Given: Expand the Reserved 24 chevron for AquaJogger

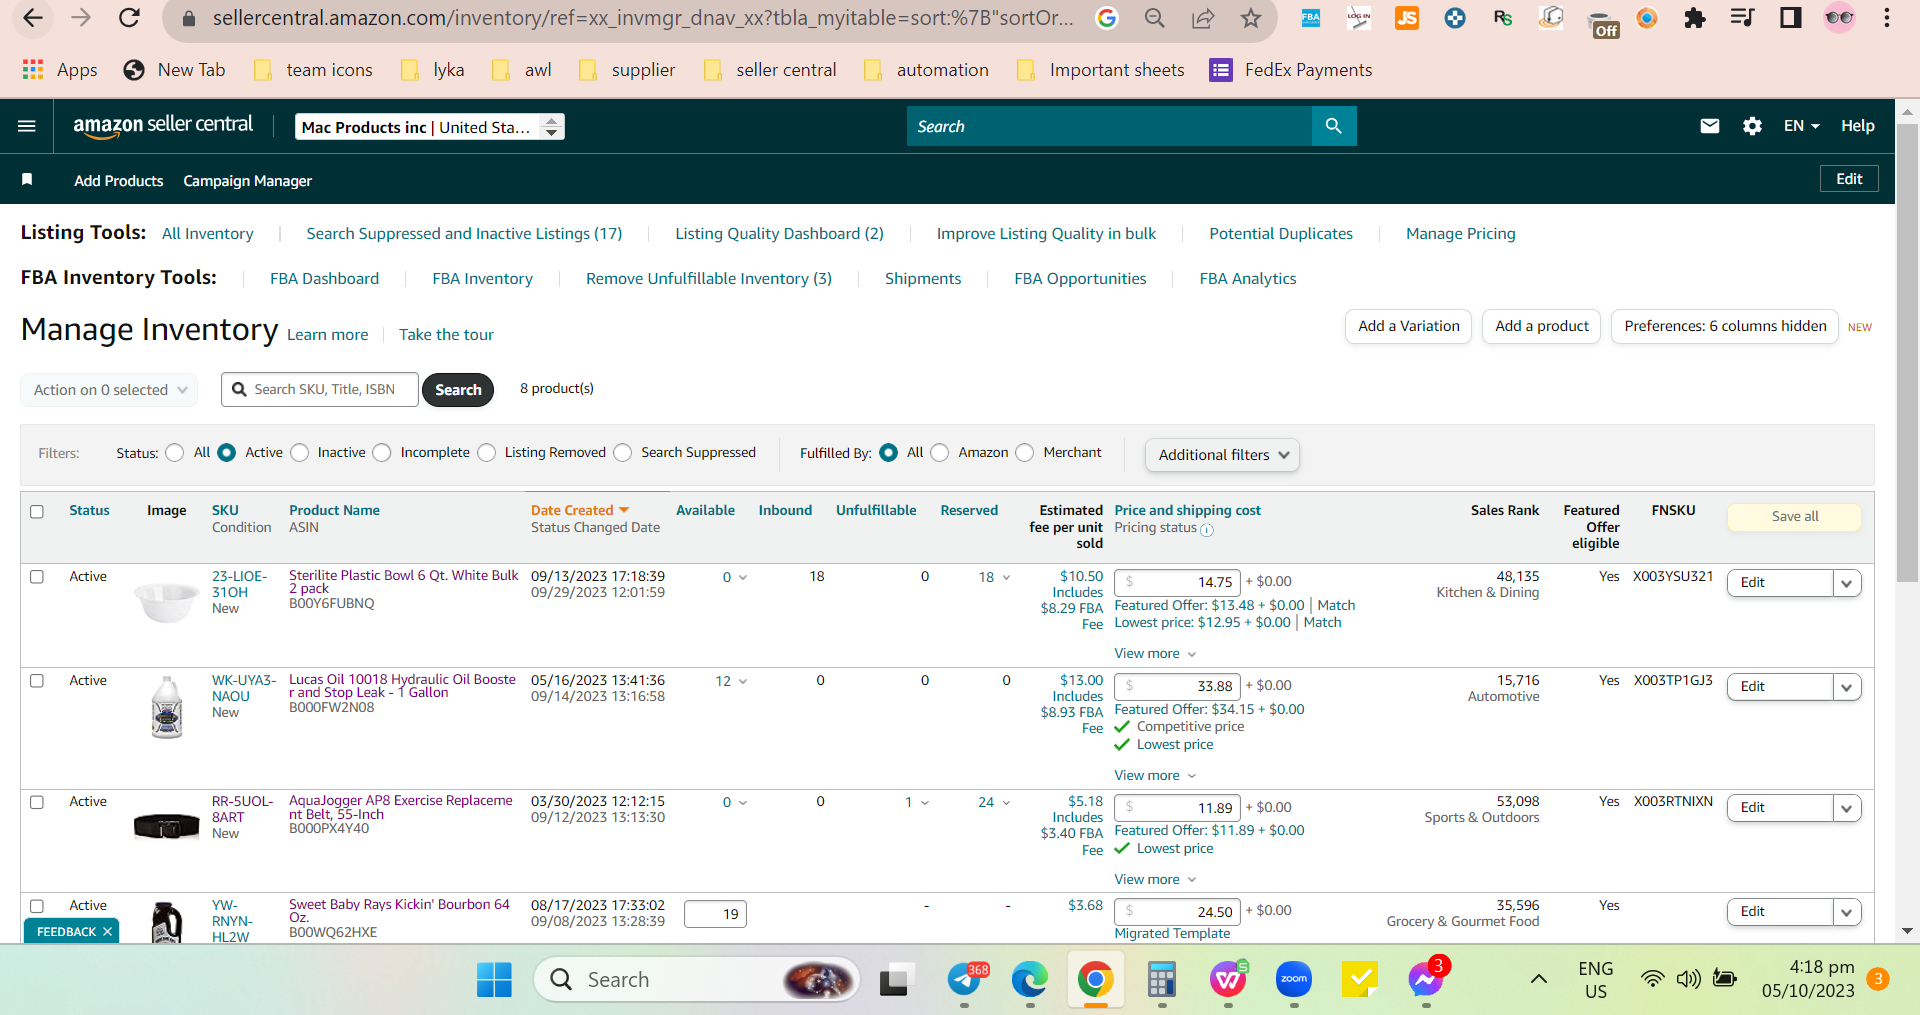Looking at the screenshot, I should point(1006,803).
